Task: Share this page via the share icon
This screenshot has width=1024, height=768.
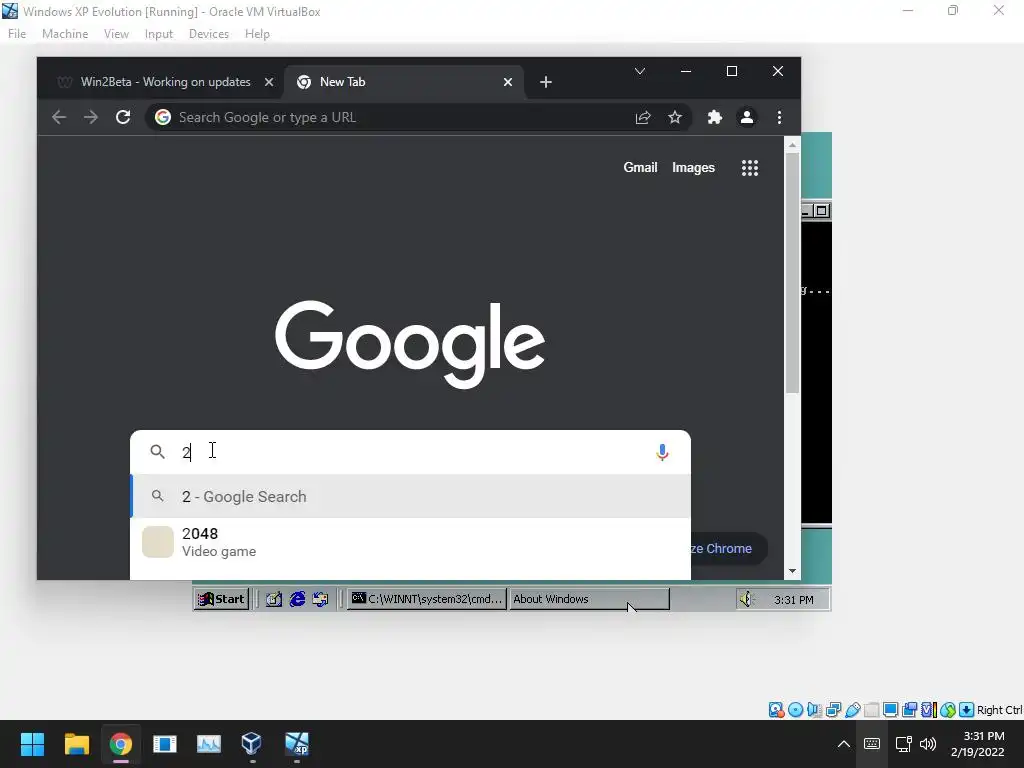Action: pyautogui.click(x=643, y=118)
